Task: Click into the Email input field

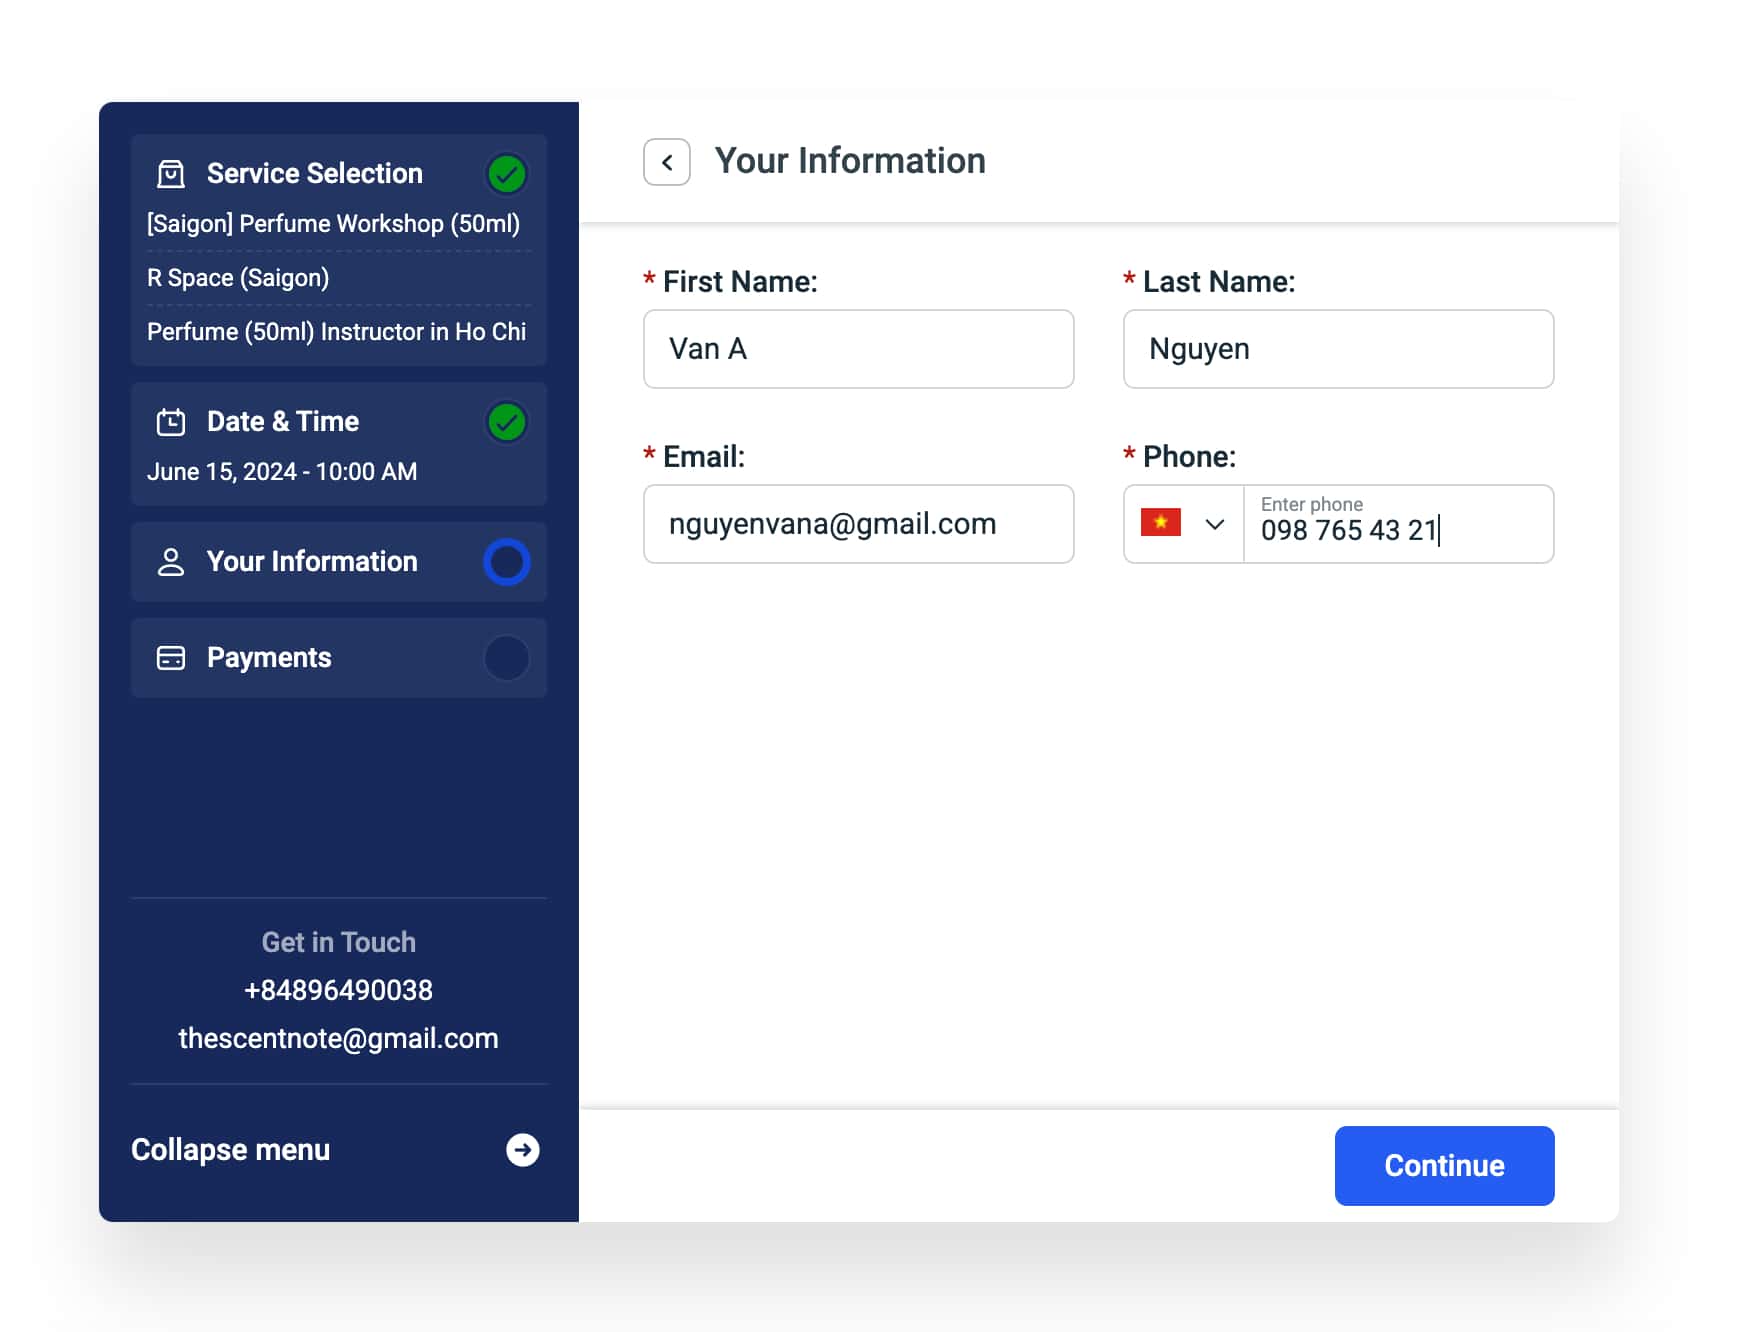Action: coord(858,524)
